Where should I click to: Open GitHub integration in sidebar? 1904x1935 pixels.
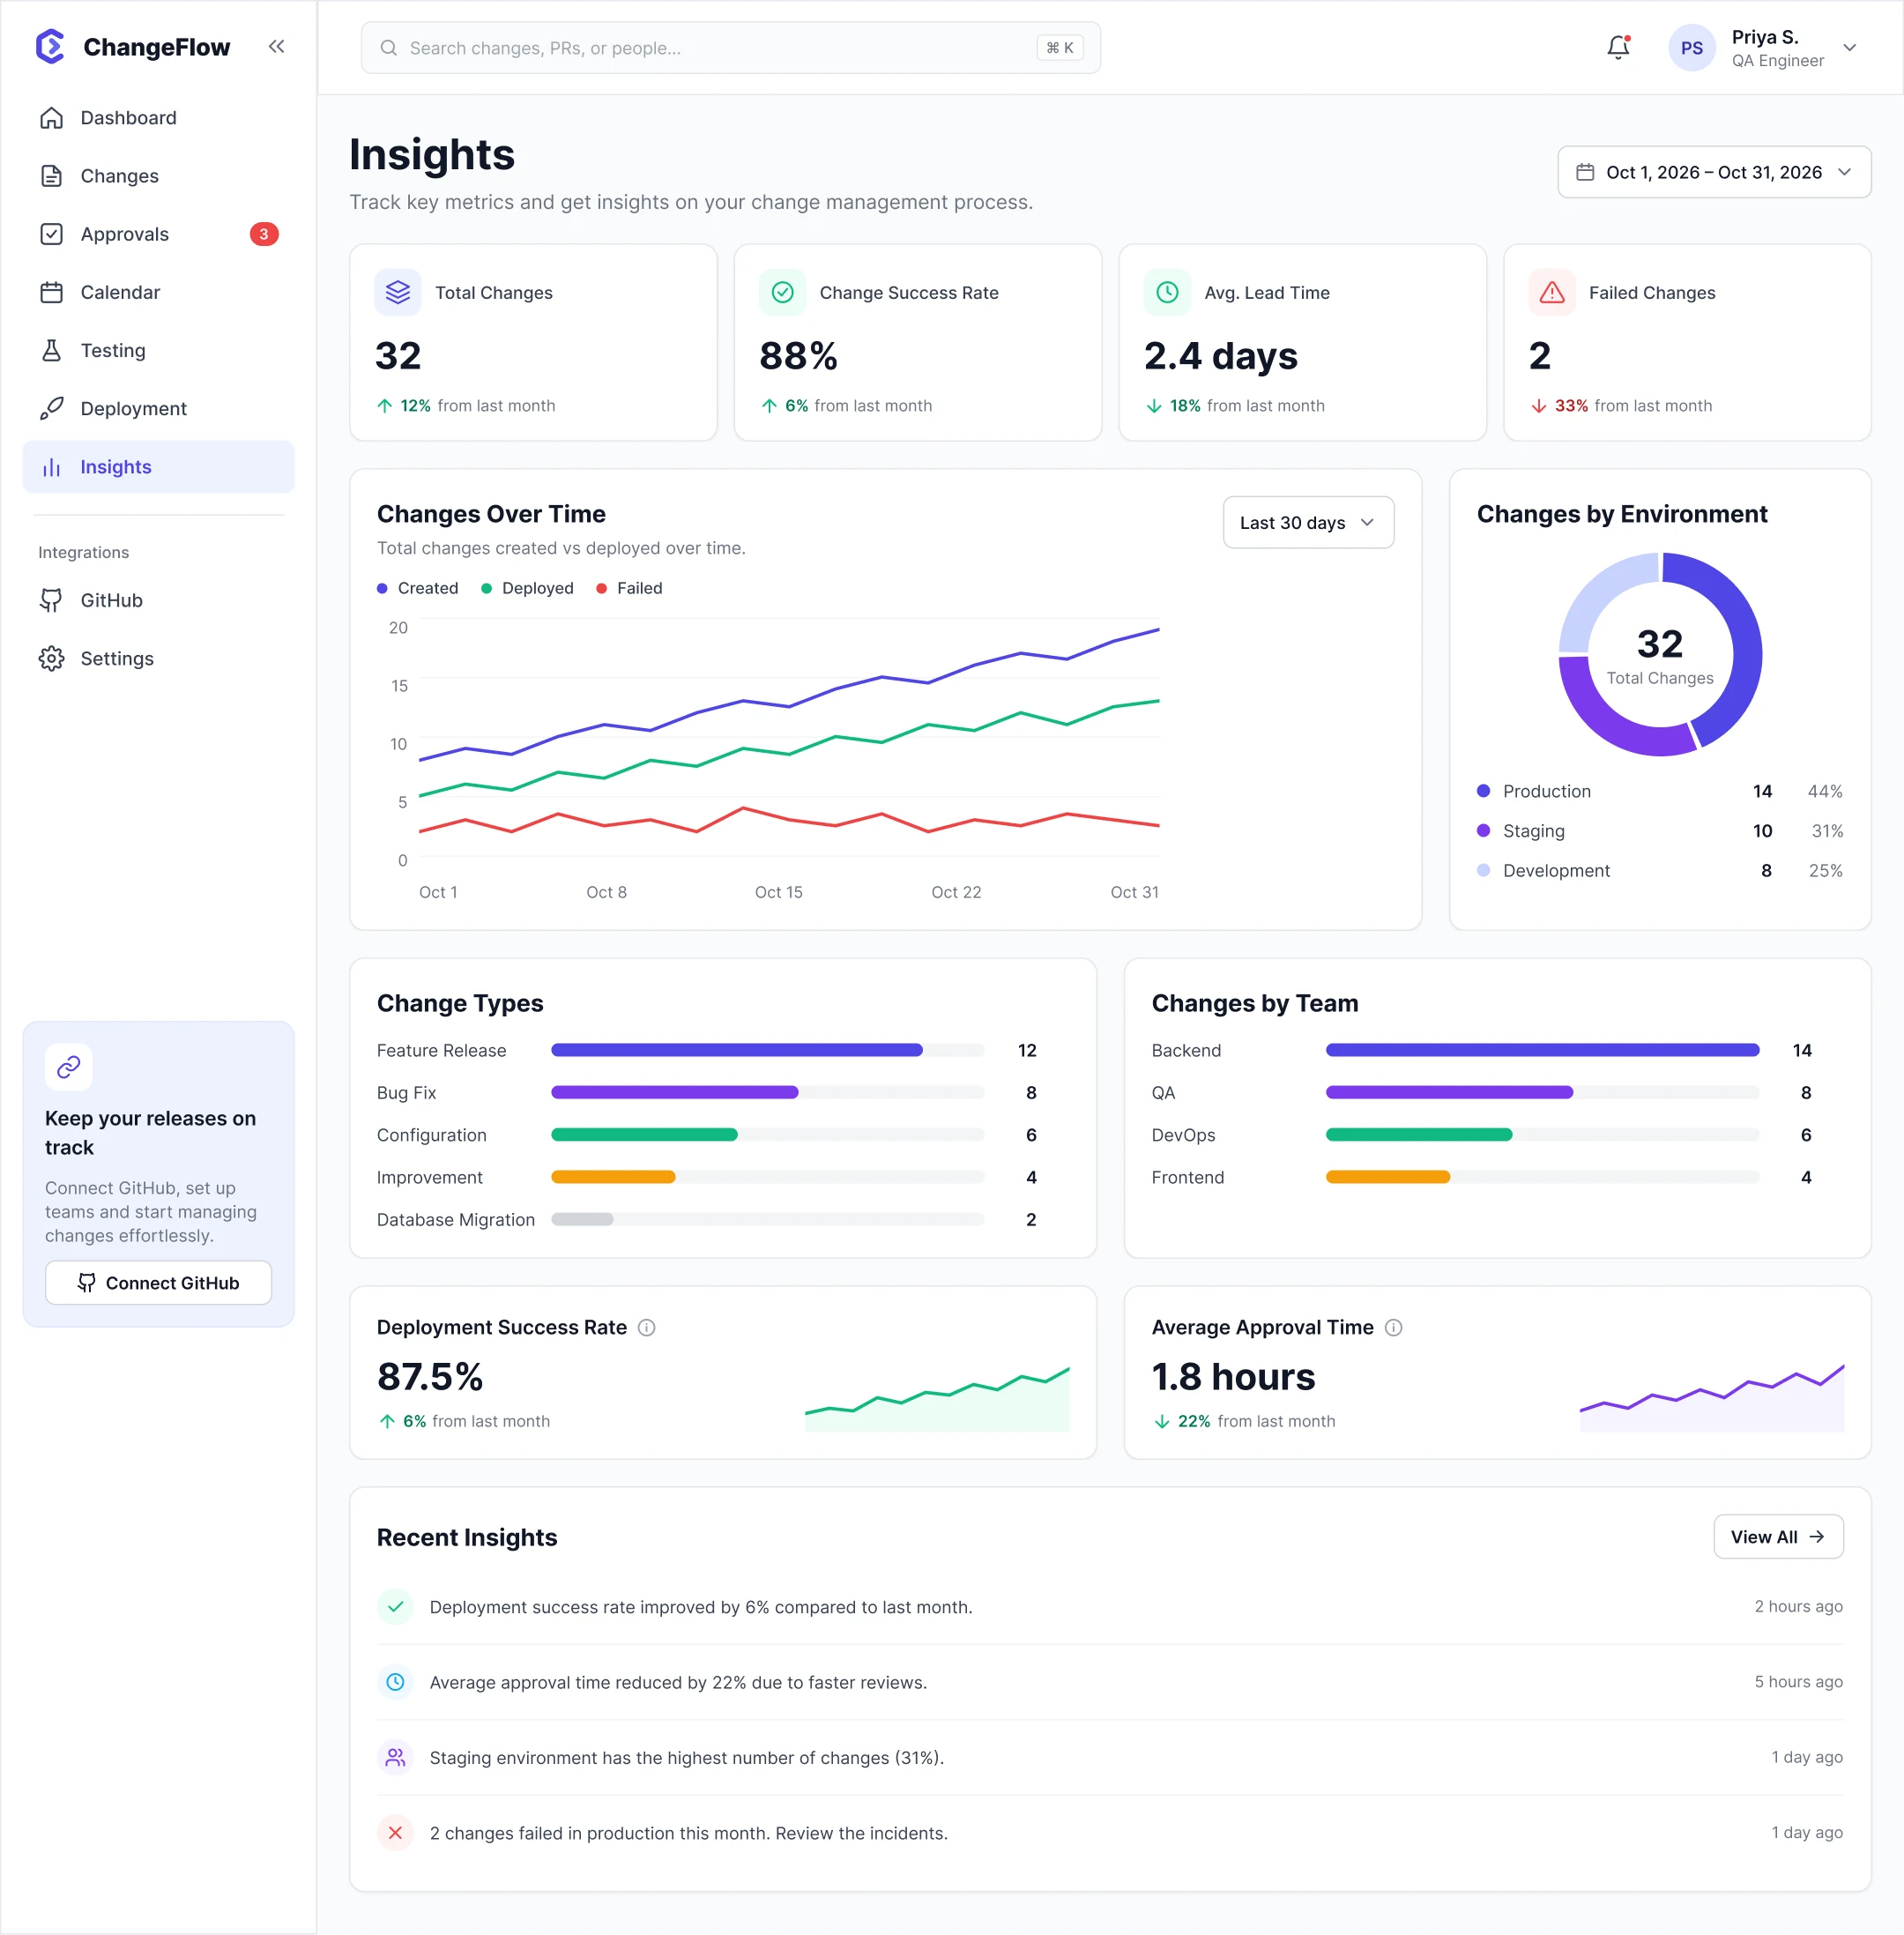pyautogui.click(x=159, y=600)
